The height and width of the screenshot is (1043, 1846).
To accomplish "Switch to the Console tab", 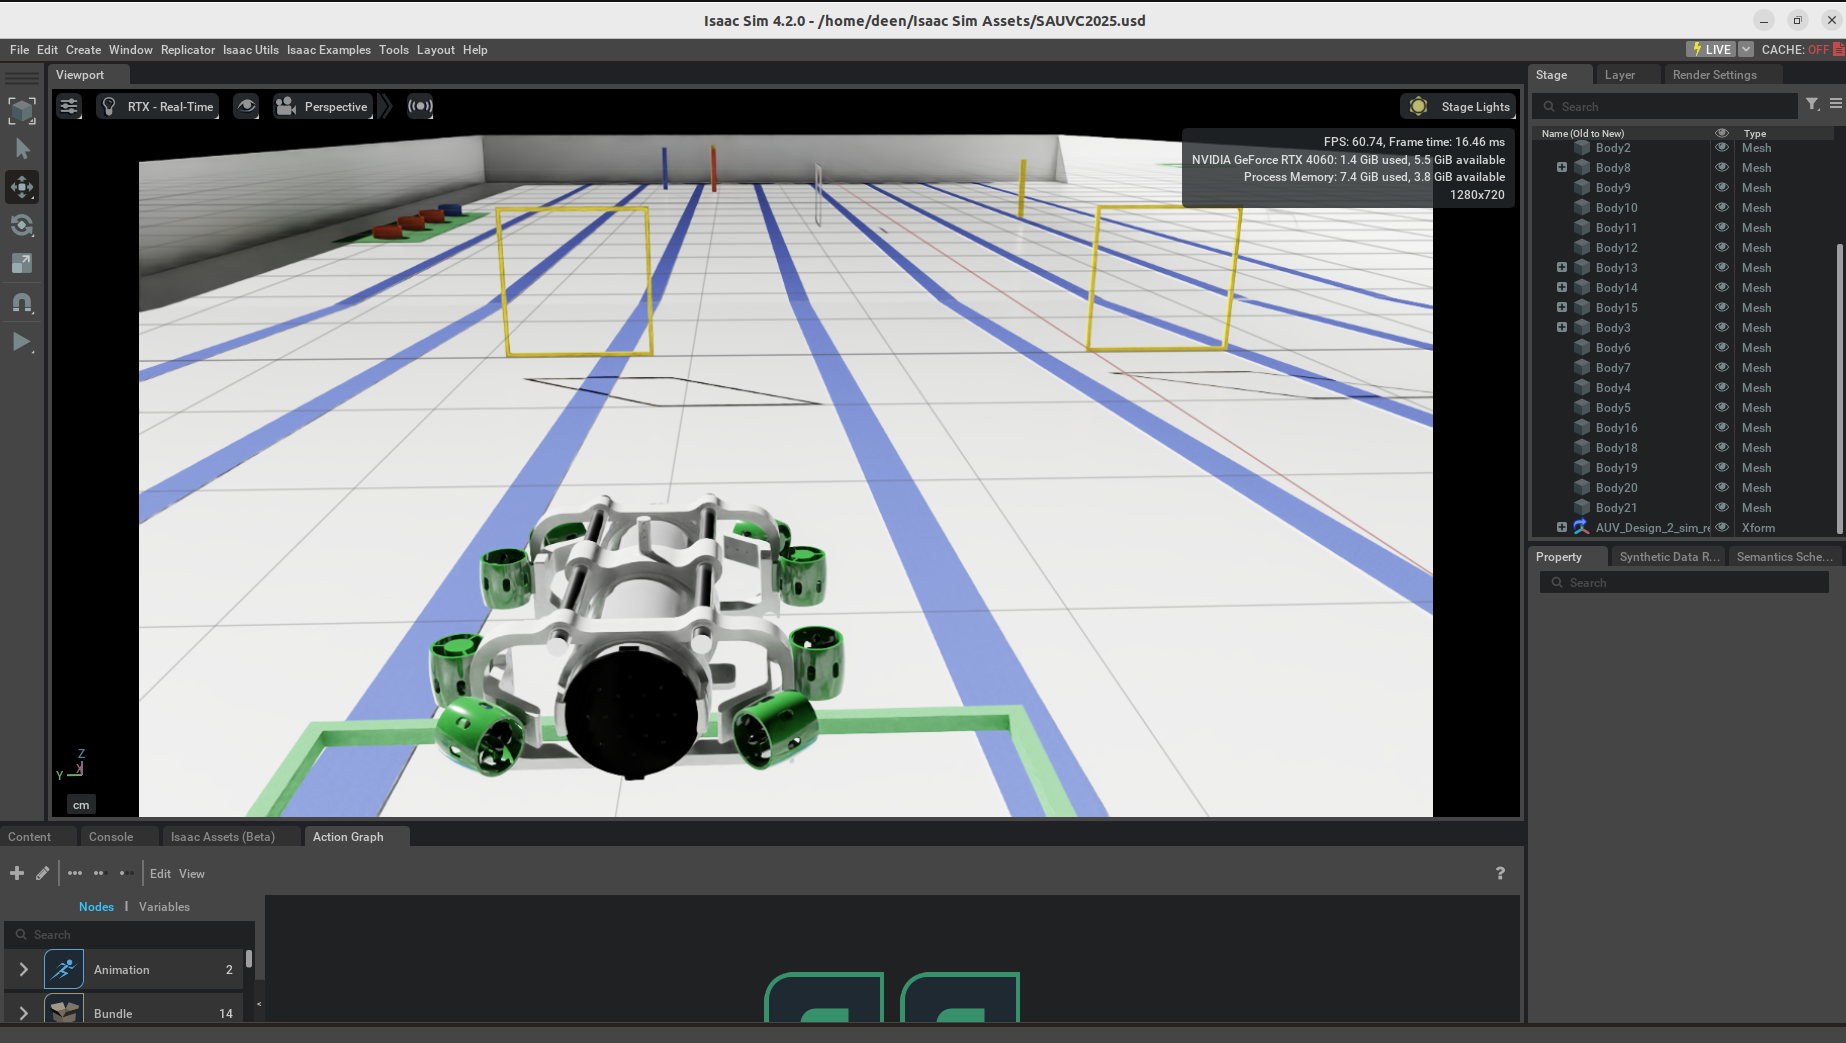I will [x=110, y=837].
